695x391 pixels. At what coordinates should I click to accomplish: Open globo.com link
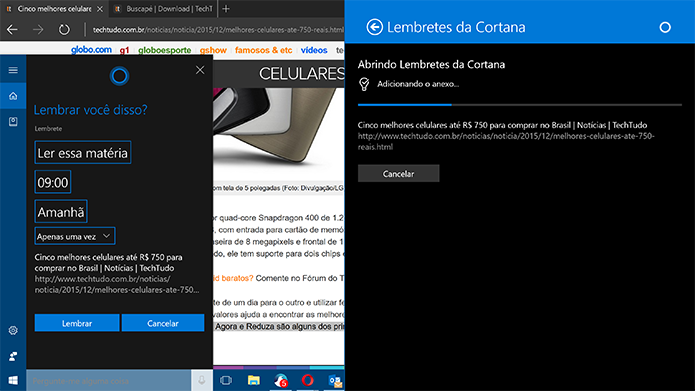(91, 50)
